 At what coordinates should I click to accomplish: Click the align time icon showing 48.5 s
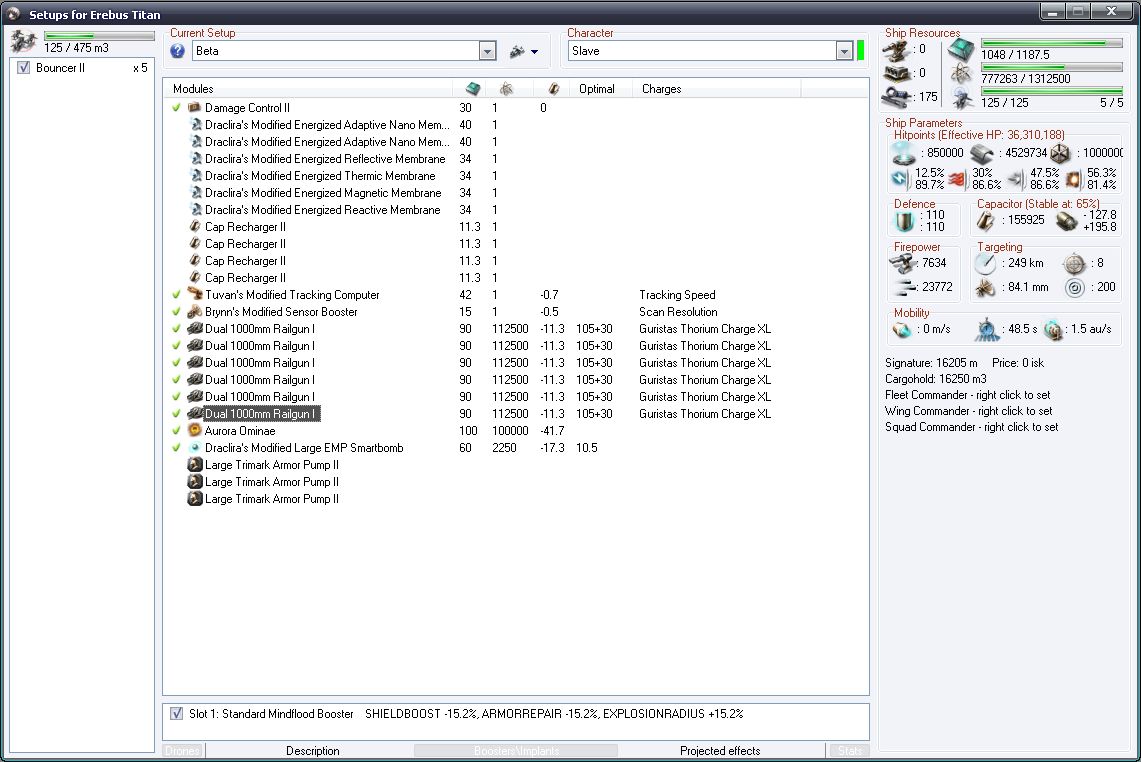point(987,330)
